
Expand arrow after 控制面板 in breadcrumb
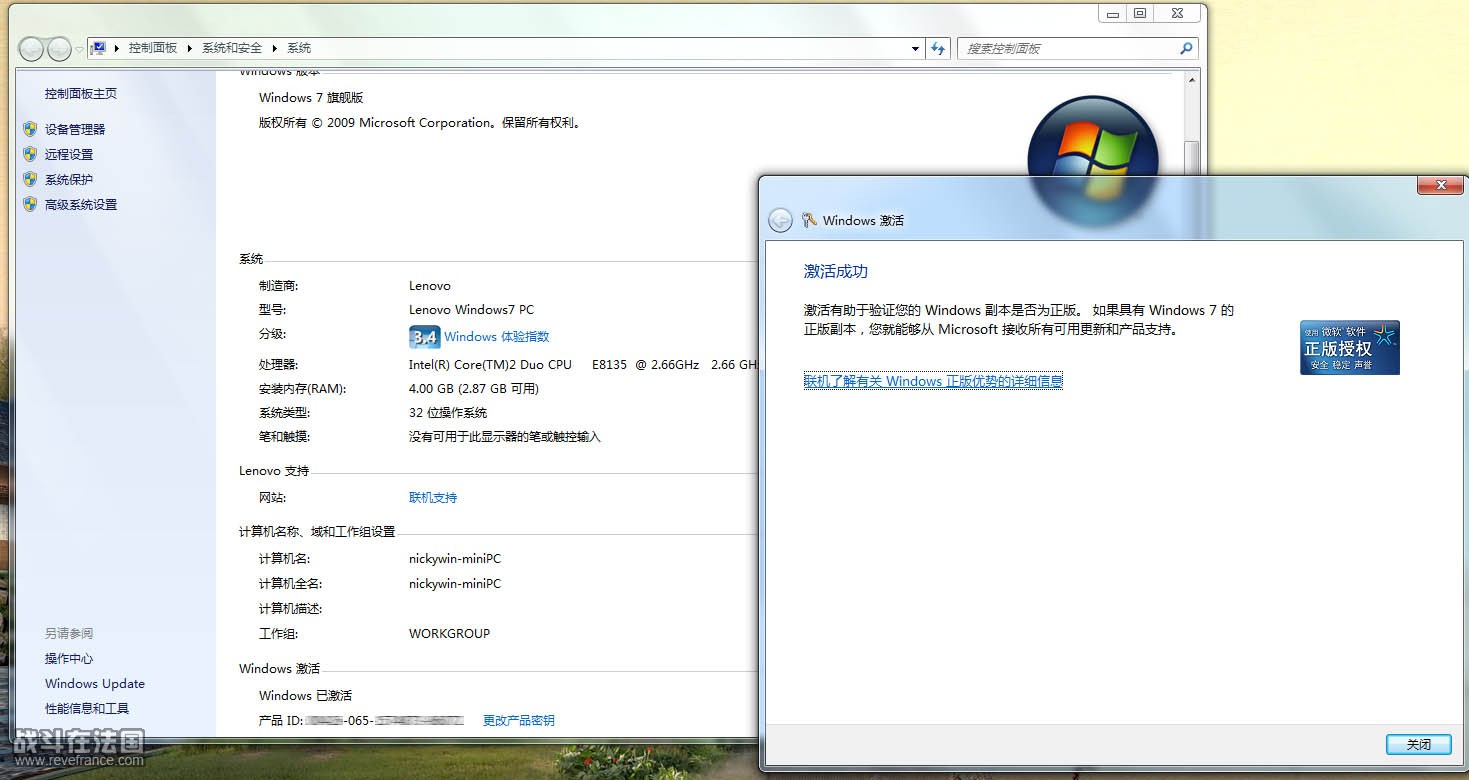pos(190,48)
